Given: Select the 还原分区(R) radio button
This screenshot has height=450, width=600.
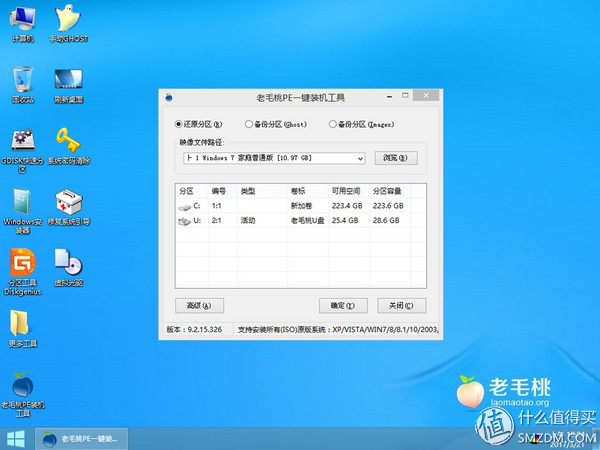Looking at the screenshot, I should tap(198, 124).
